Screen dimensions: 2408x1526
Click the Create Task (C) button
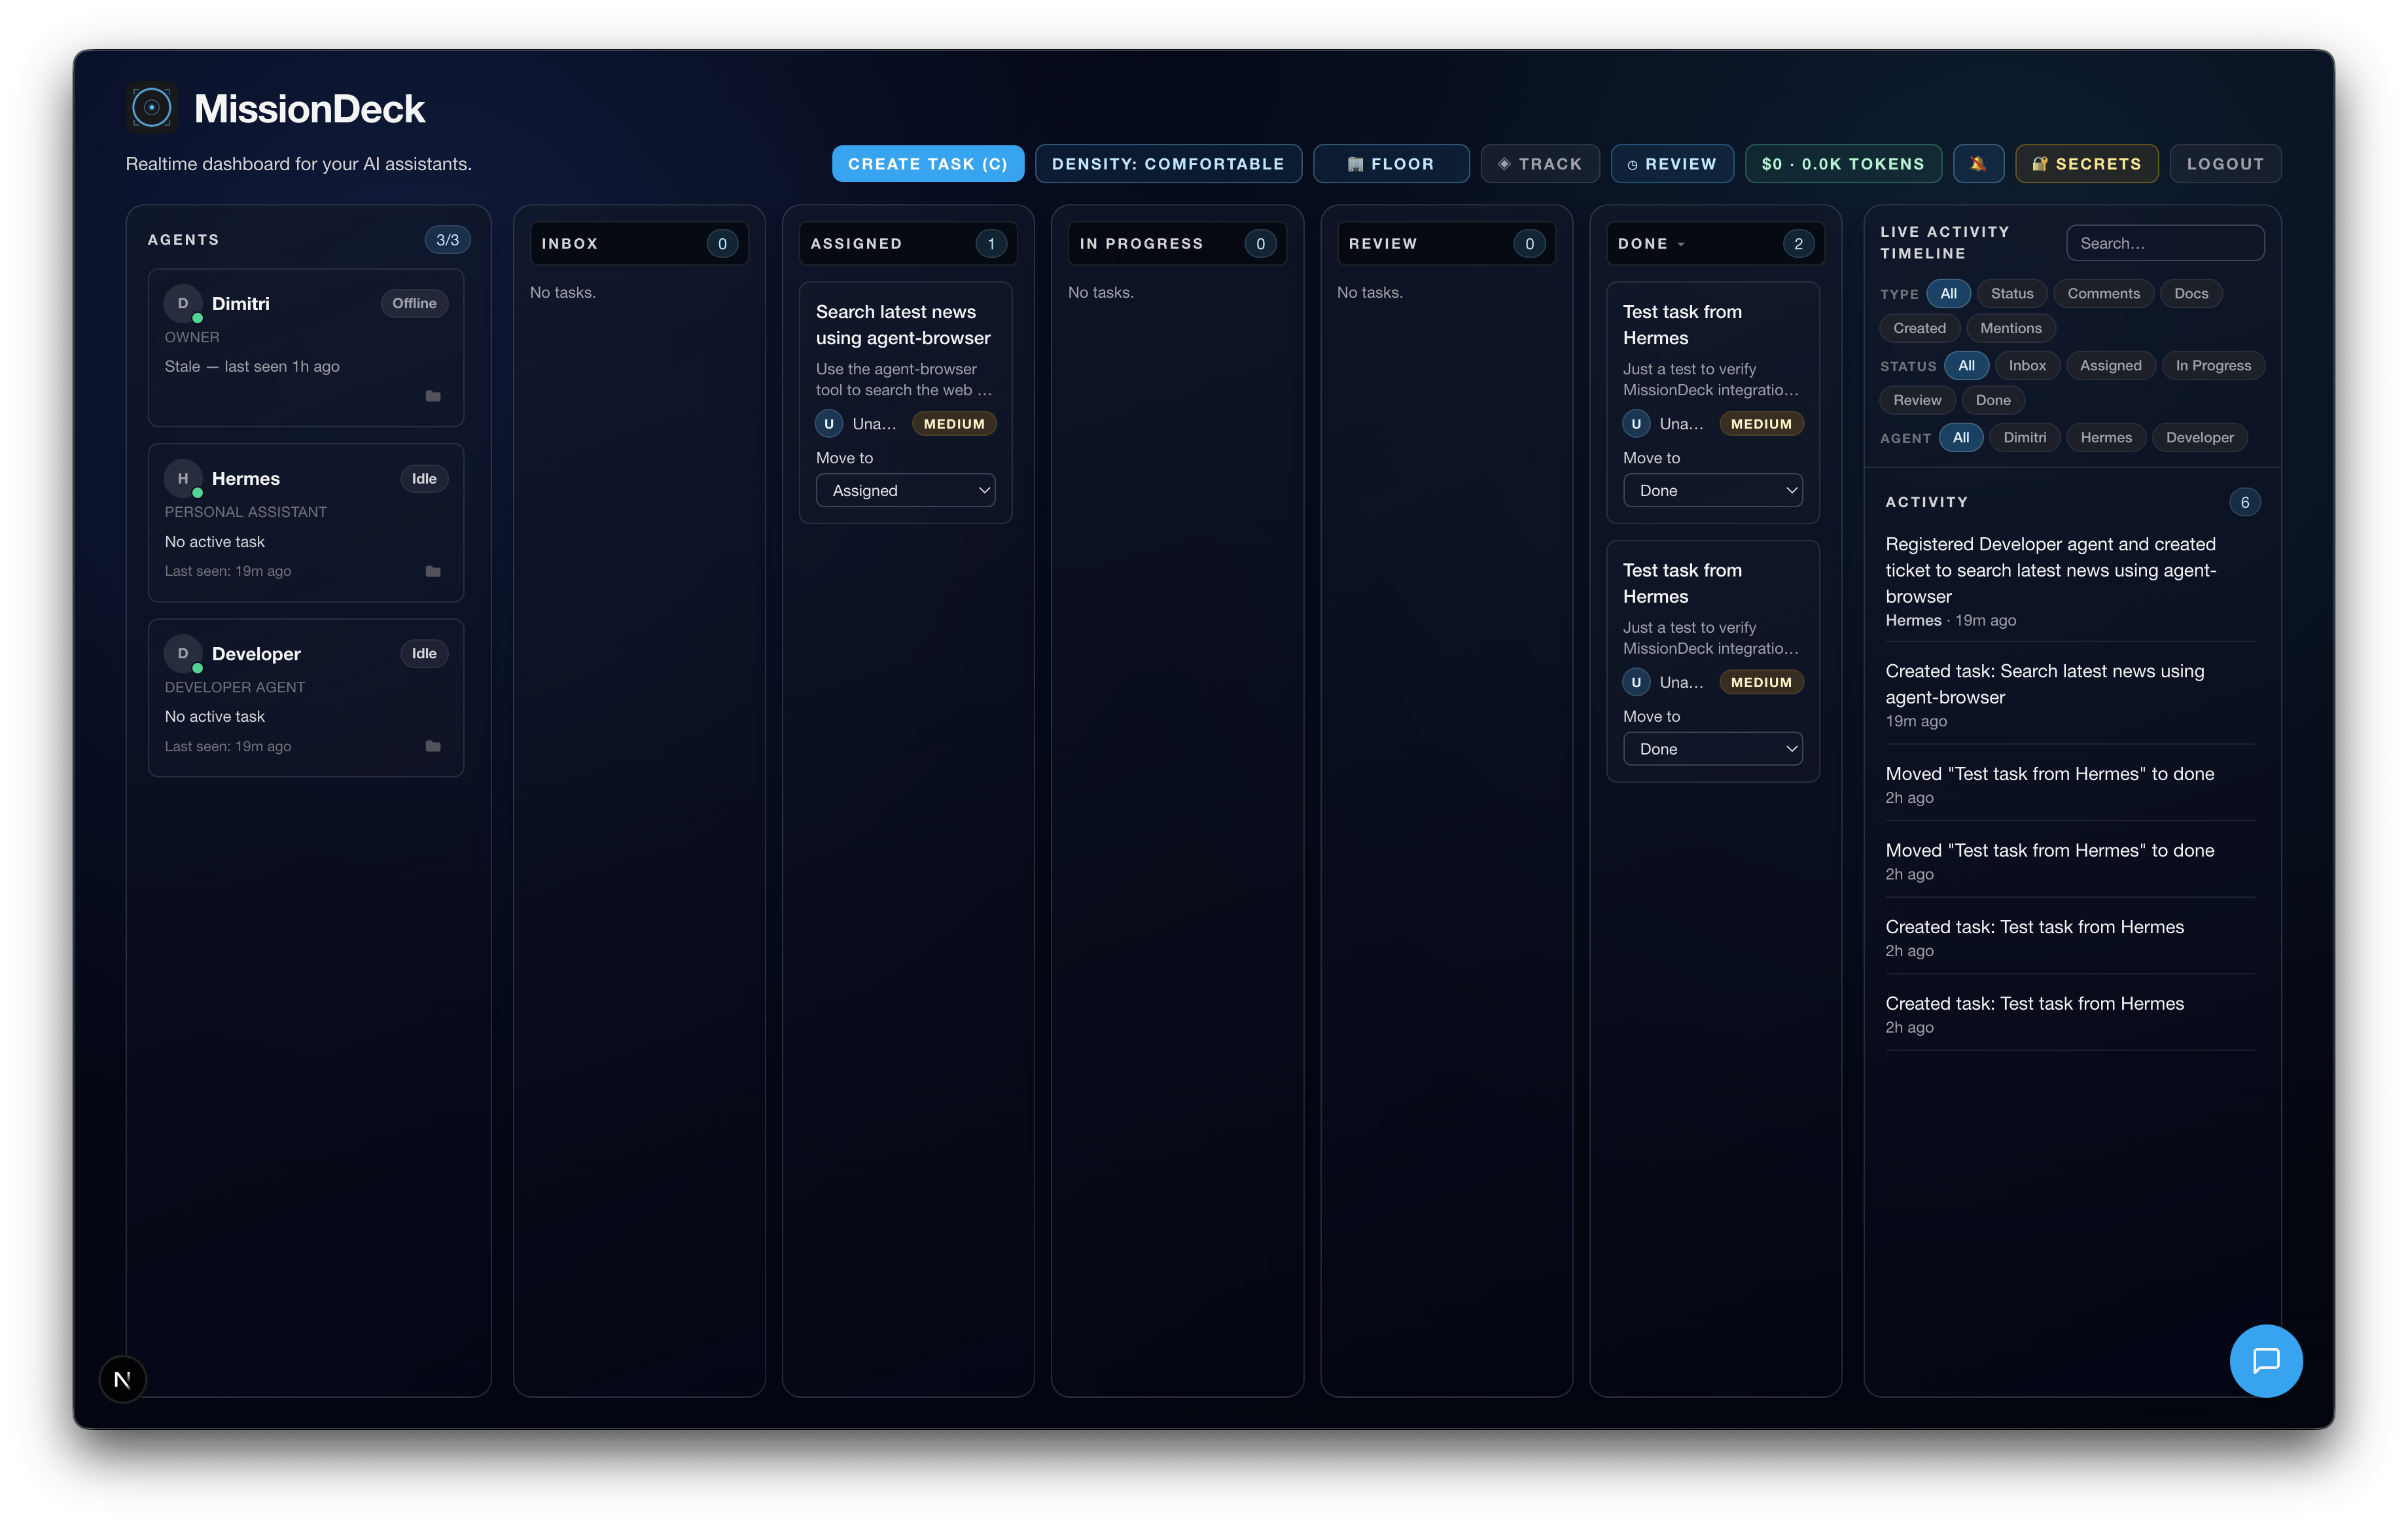click(927, 163)
